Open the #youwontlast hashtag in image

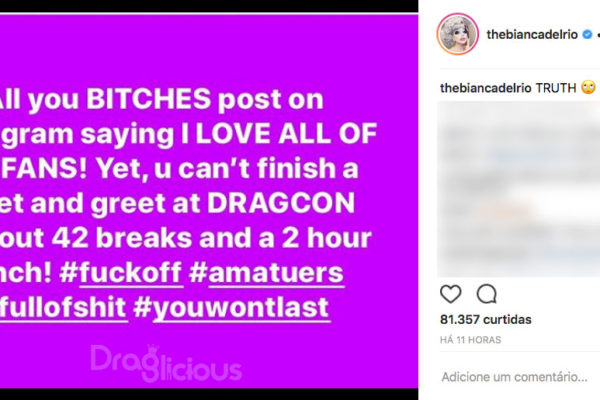(x=231, y=307)
